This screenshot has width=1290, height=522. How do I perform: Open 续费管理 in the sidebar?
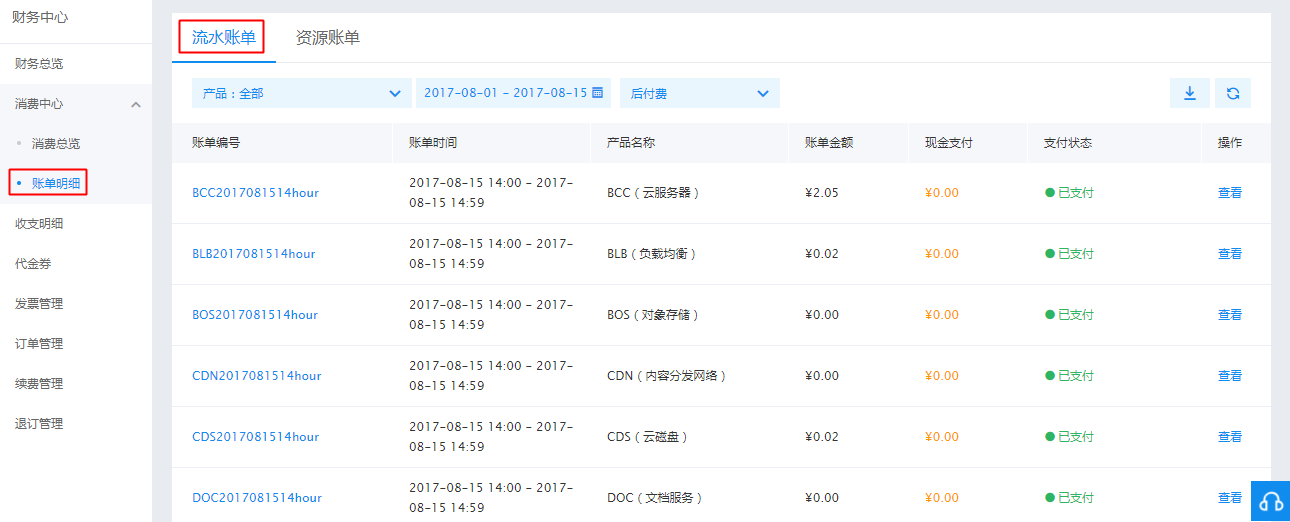tap(39, 384)
